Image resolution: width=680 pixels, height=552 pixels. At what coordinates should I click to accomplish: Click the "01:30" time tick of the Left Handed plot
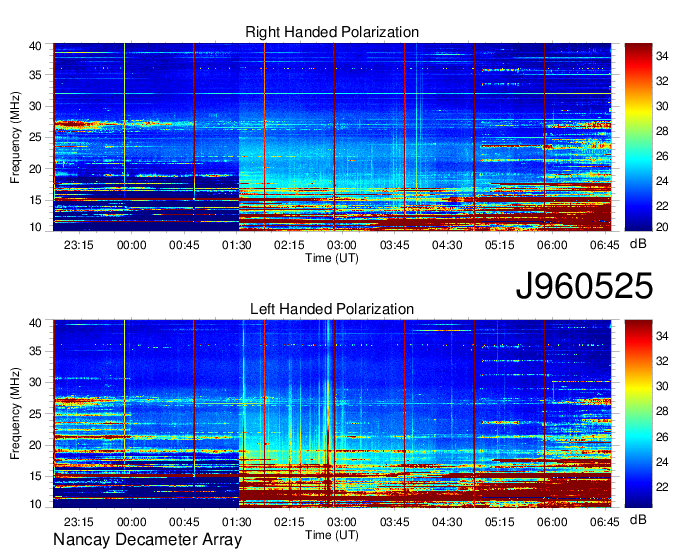pos(237,522)
